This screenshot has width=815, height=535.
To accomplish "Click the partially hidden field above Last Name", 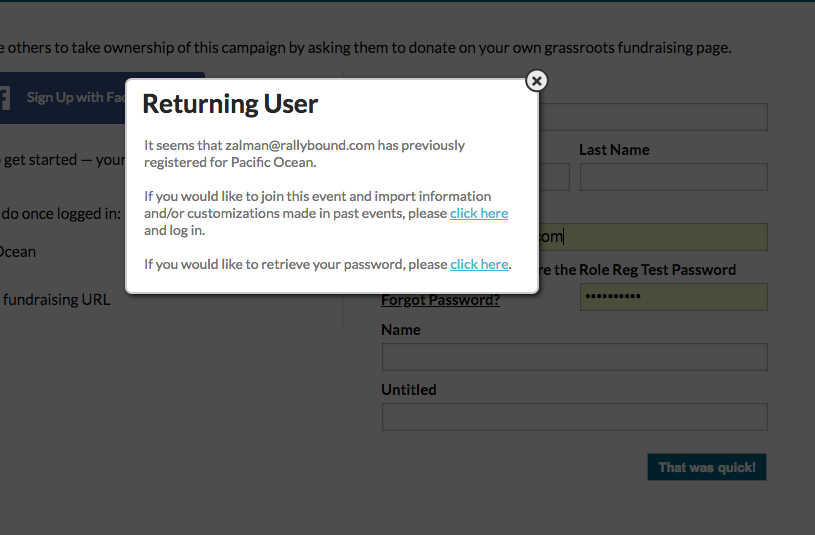I will [653, 117].
